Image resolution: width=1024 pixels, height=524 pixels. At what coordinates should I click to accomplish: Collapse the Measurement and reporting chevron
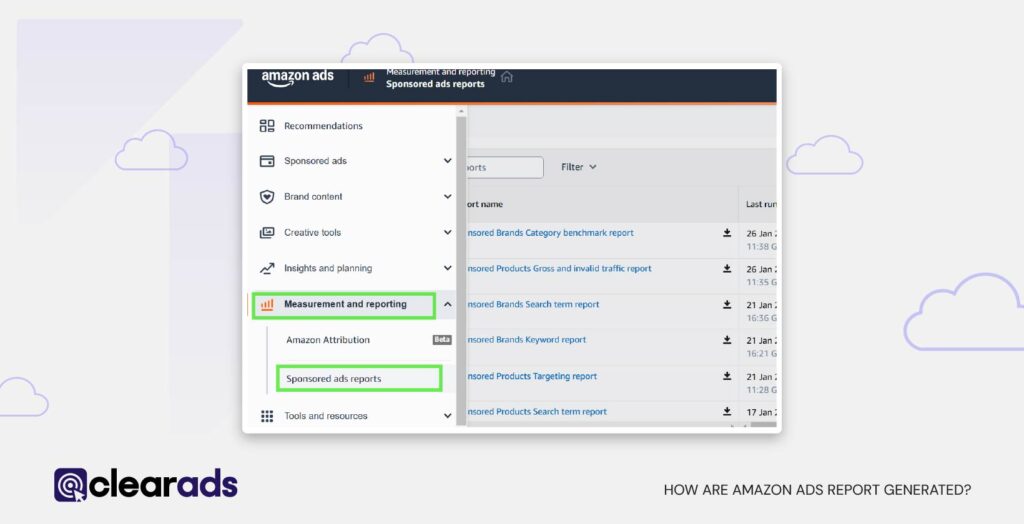pyautogui.click(x=447, y=304)
